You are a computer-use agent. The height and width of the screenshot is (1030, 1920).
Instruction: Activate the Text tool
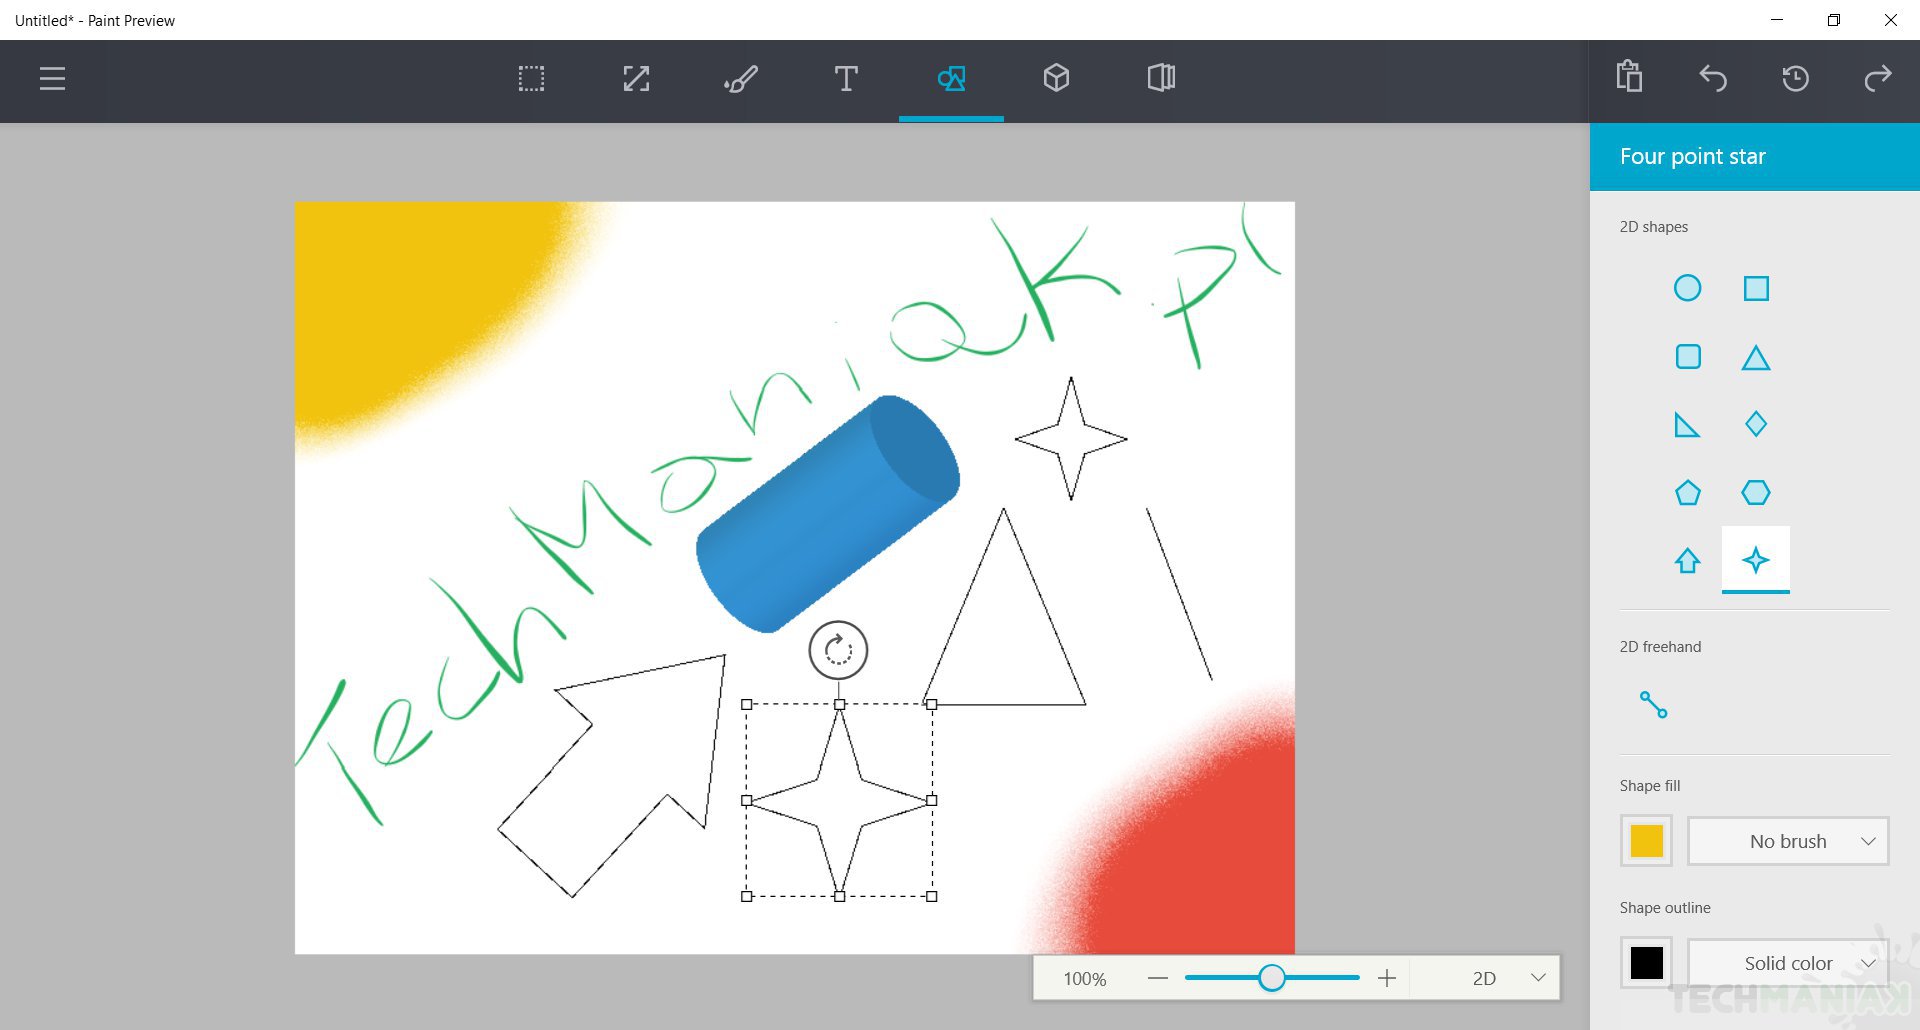coord(846,78)
